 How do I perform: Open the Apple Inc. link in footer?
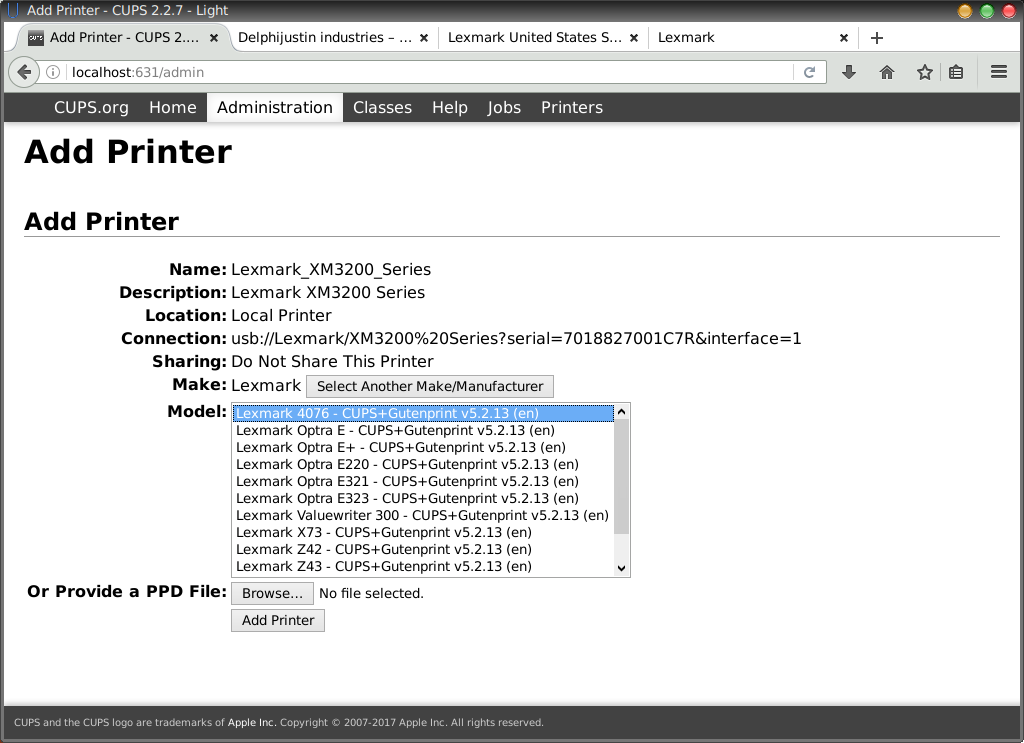tap(252, 722)
